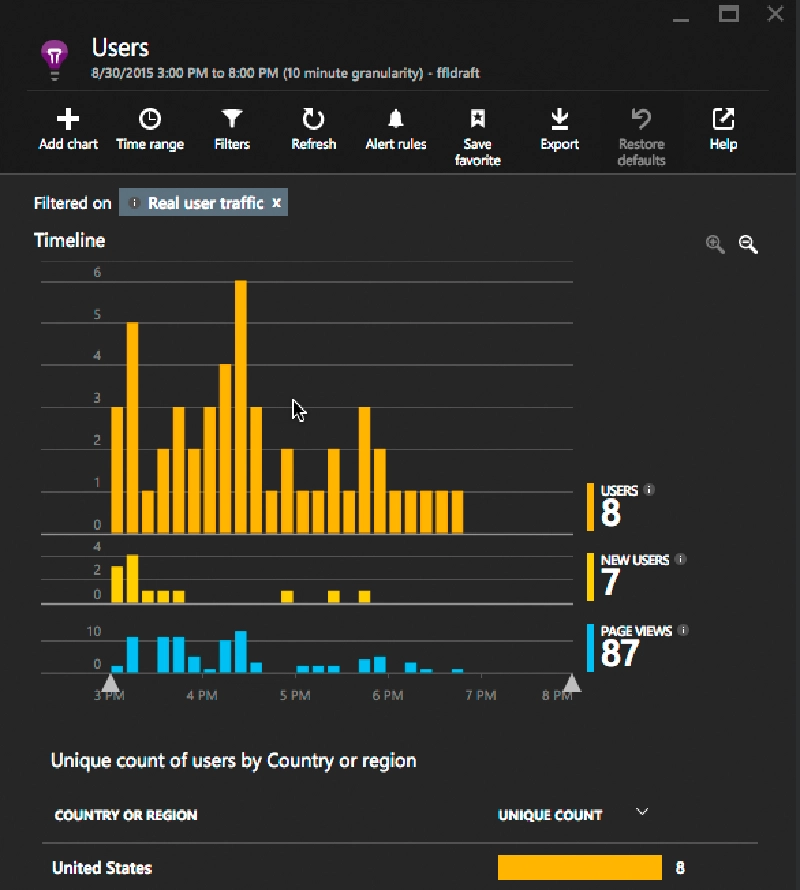Viewport: 800px width, 890px height.
Task: Open the Help link icon
Action: (x=723, y=119)
